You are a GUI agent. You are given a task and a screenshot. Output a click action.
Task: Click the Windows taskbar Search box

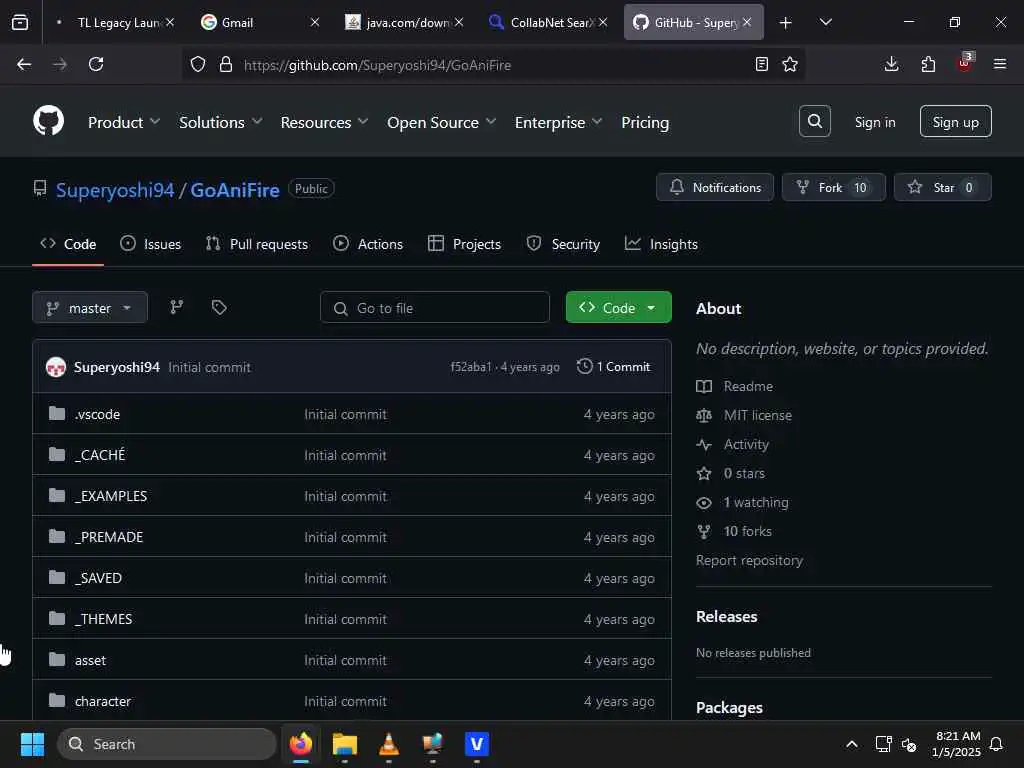click(167, 744)
